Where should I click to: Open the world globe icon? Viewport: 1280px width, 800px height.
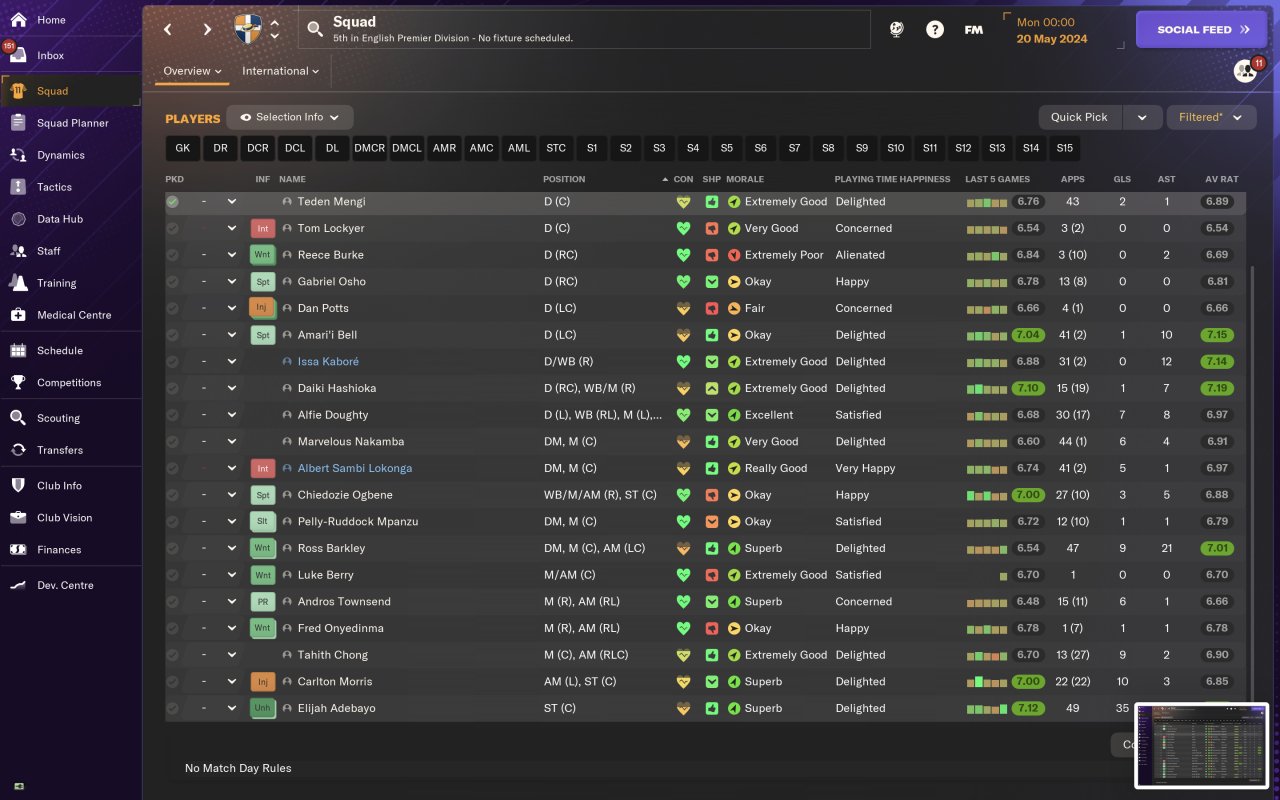(x=897, y=30)
